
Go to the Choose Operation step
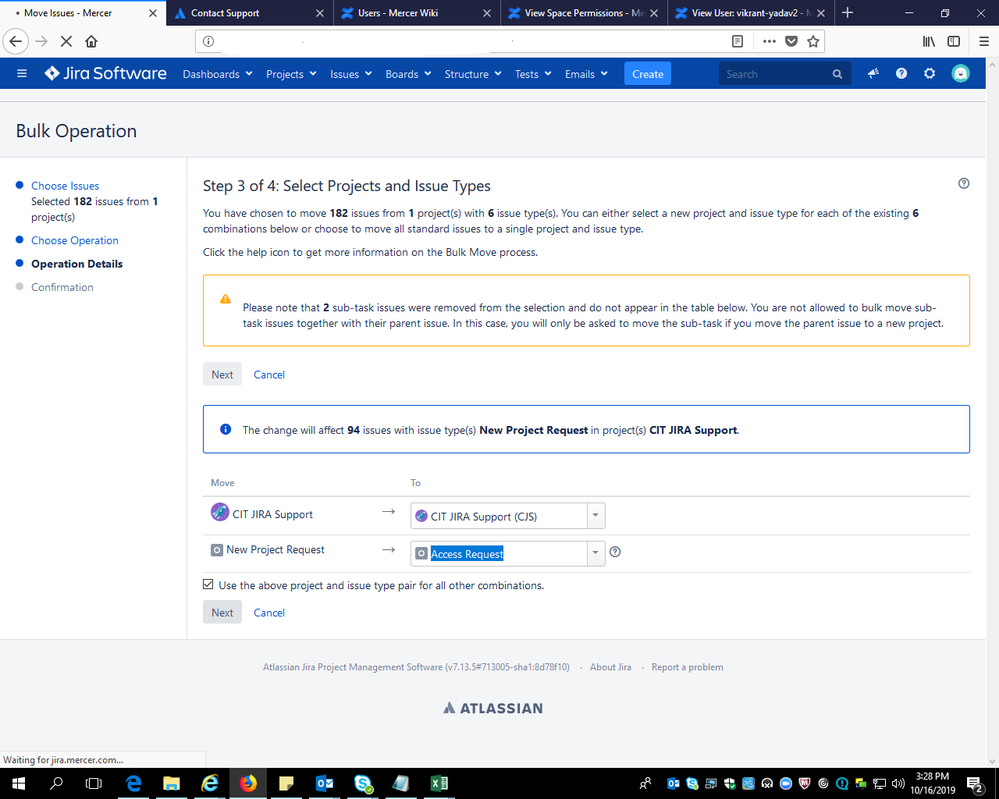75,240
